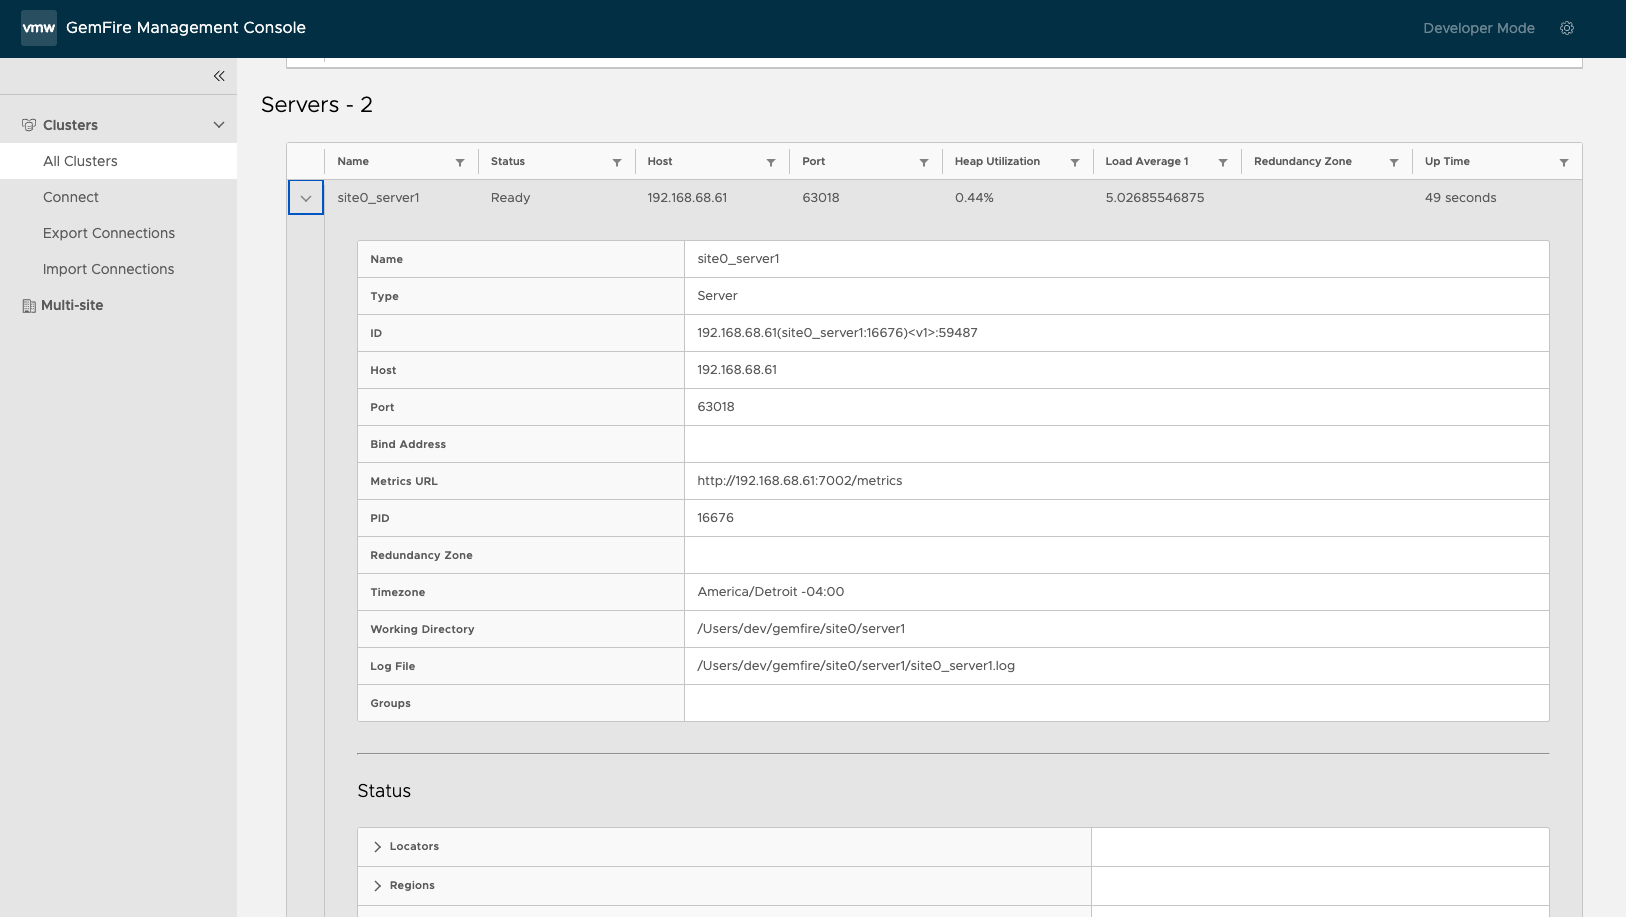Expand the Locators status section
This screenshot has height=917, width=1626.
coord(377,847)
